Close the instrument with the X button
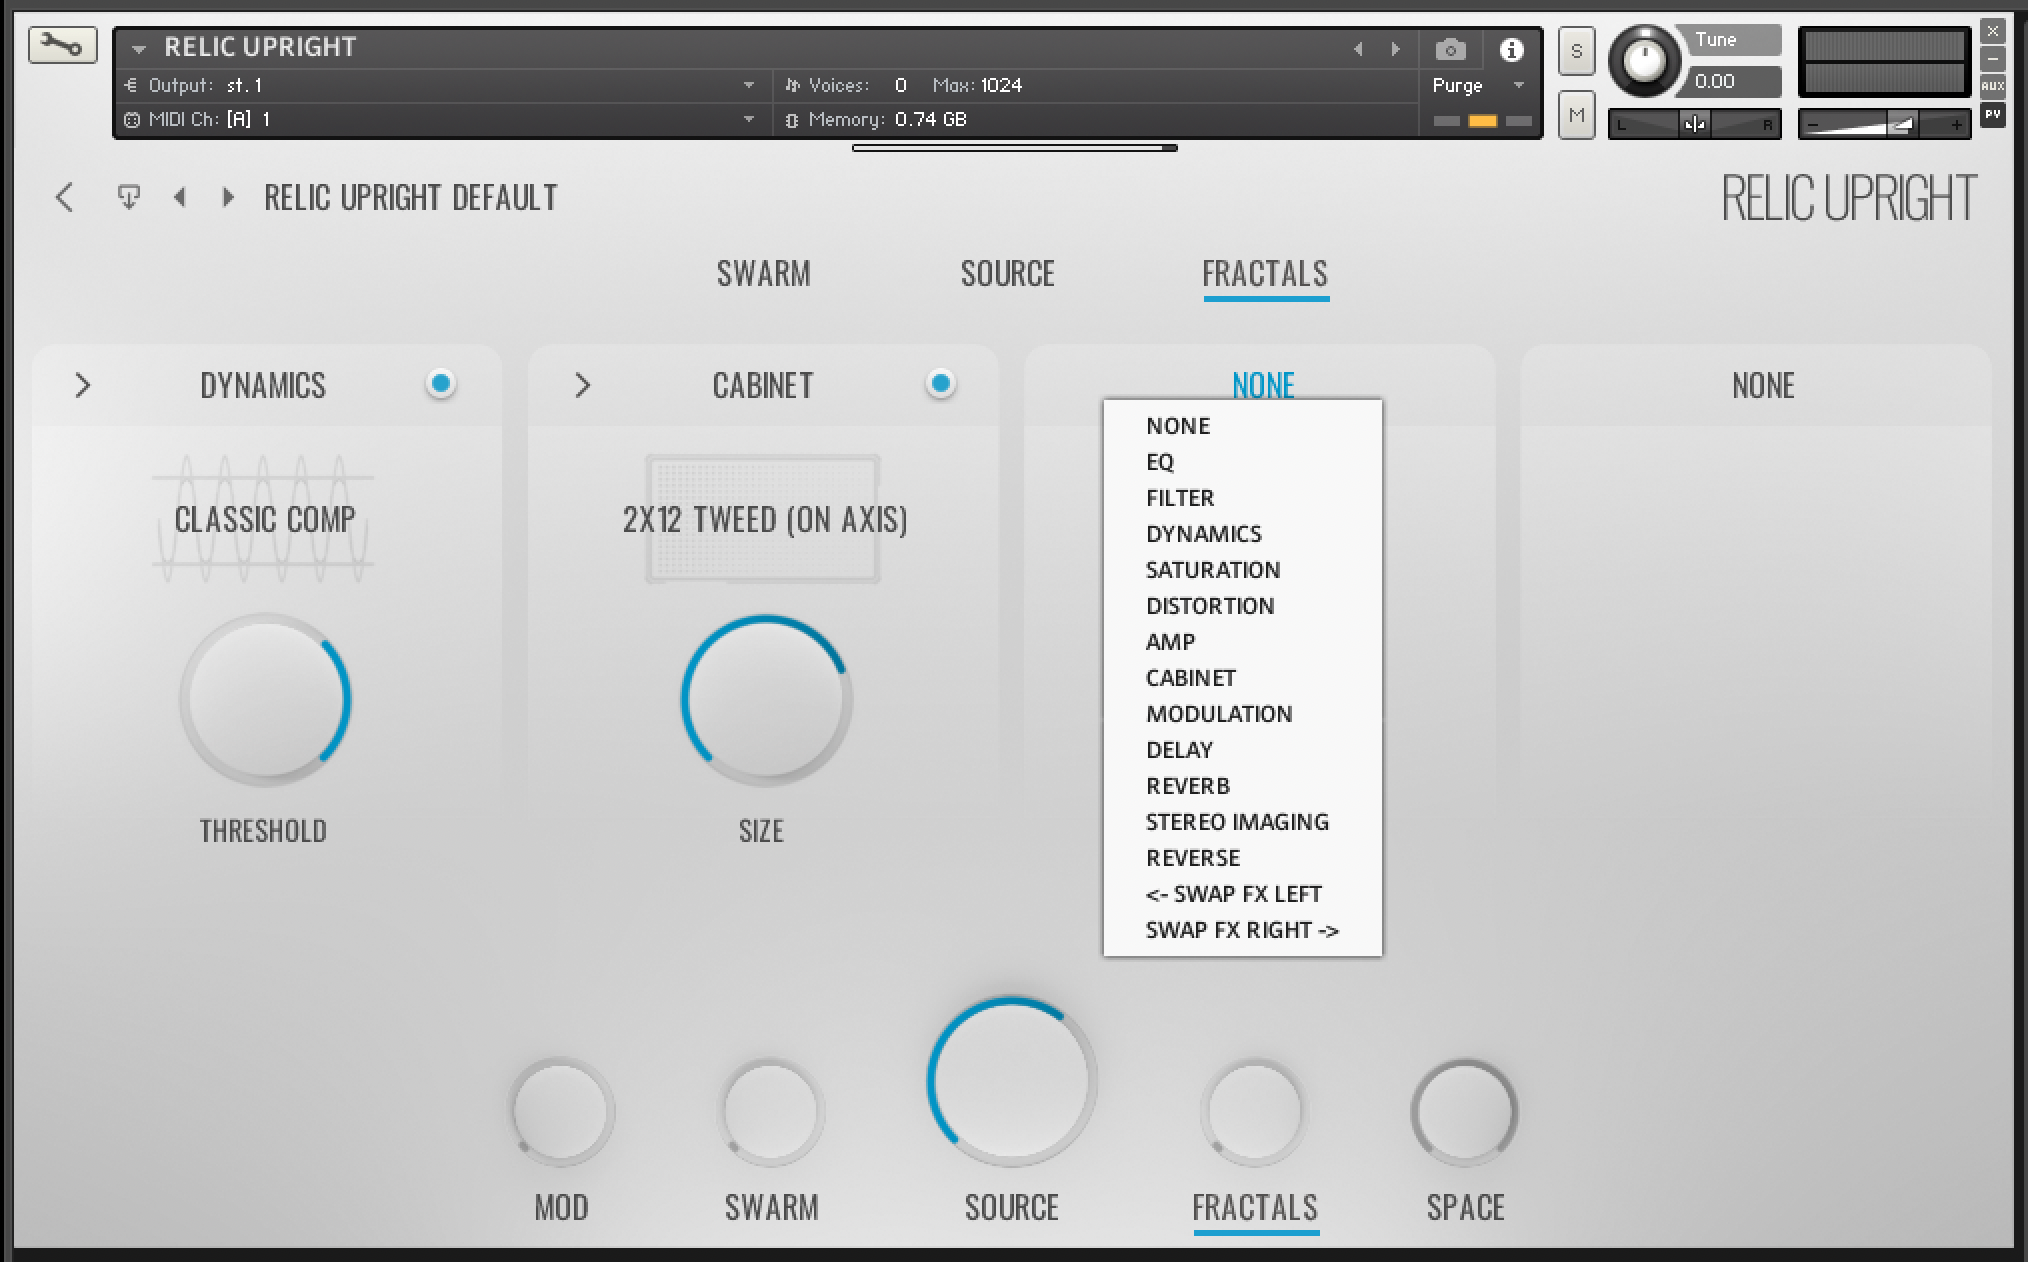Viewport: 2028px width, 1262px height. [1992, 32]
